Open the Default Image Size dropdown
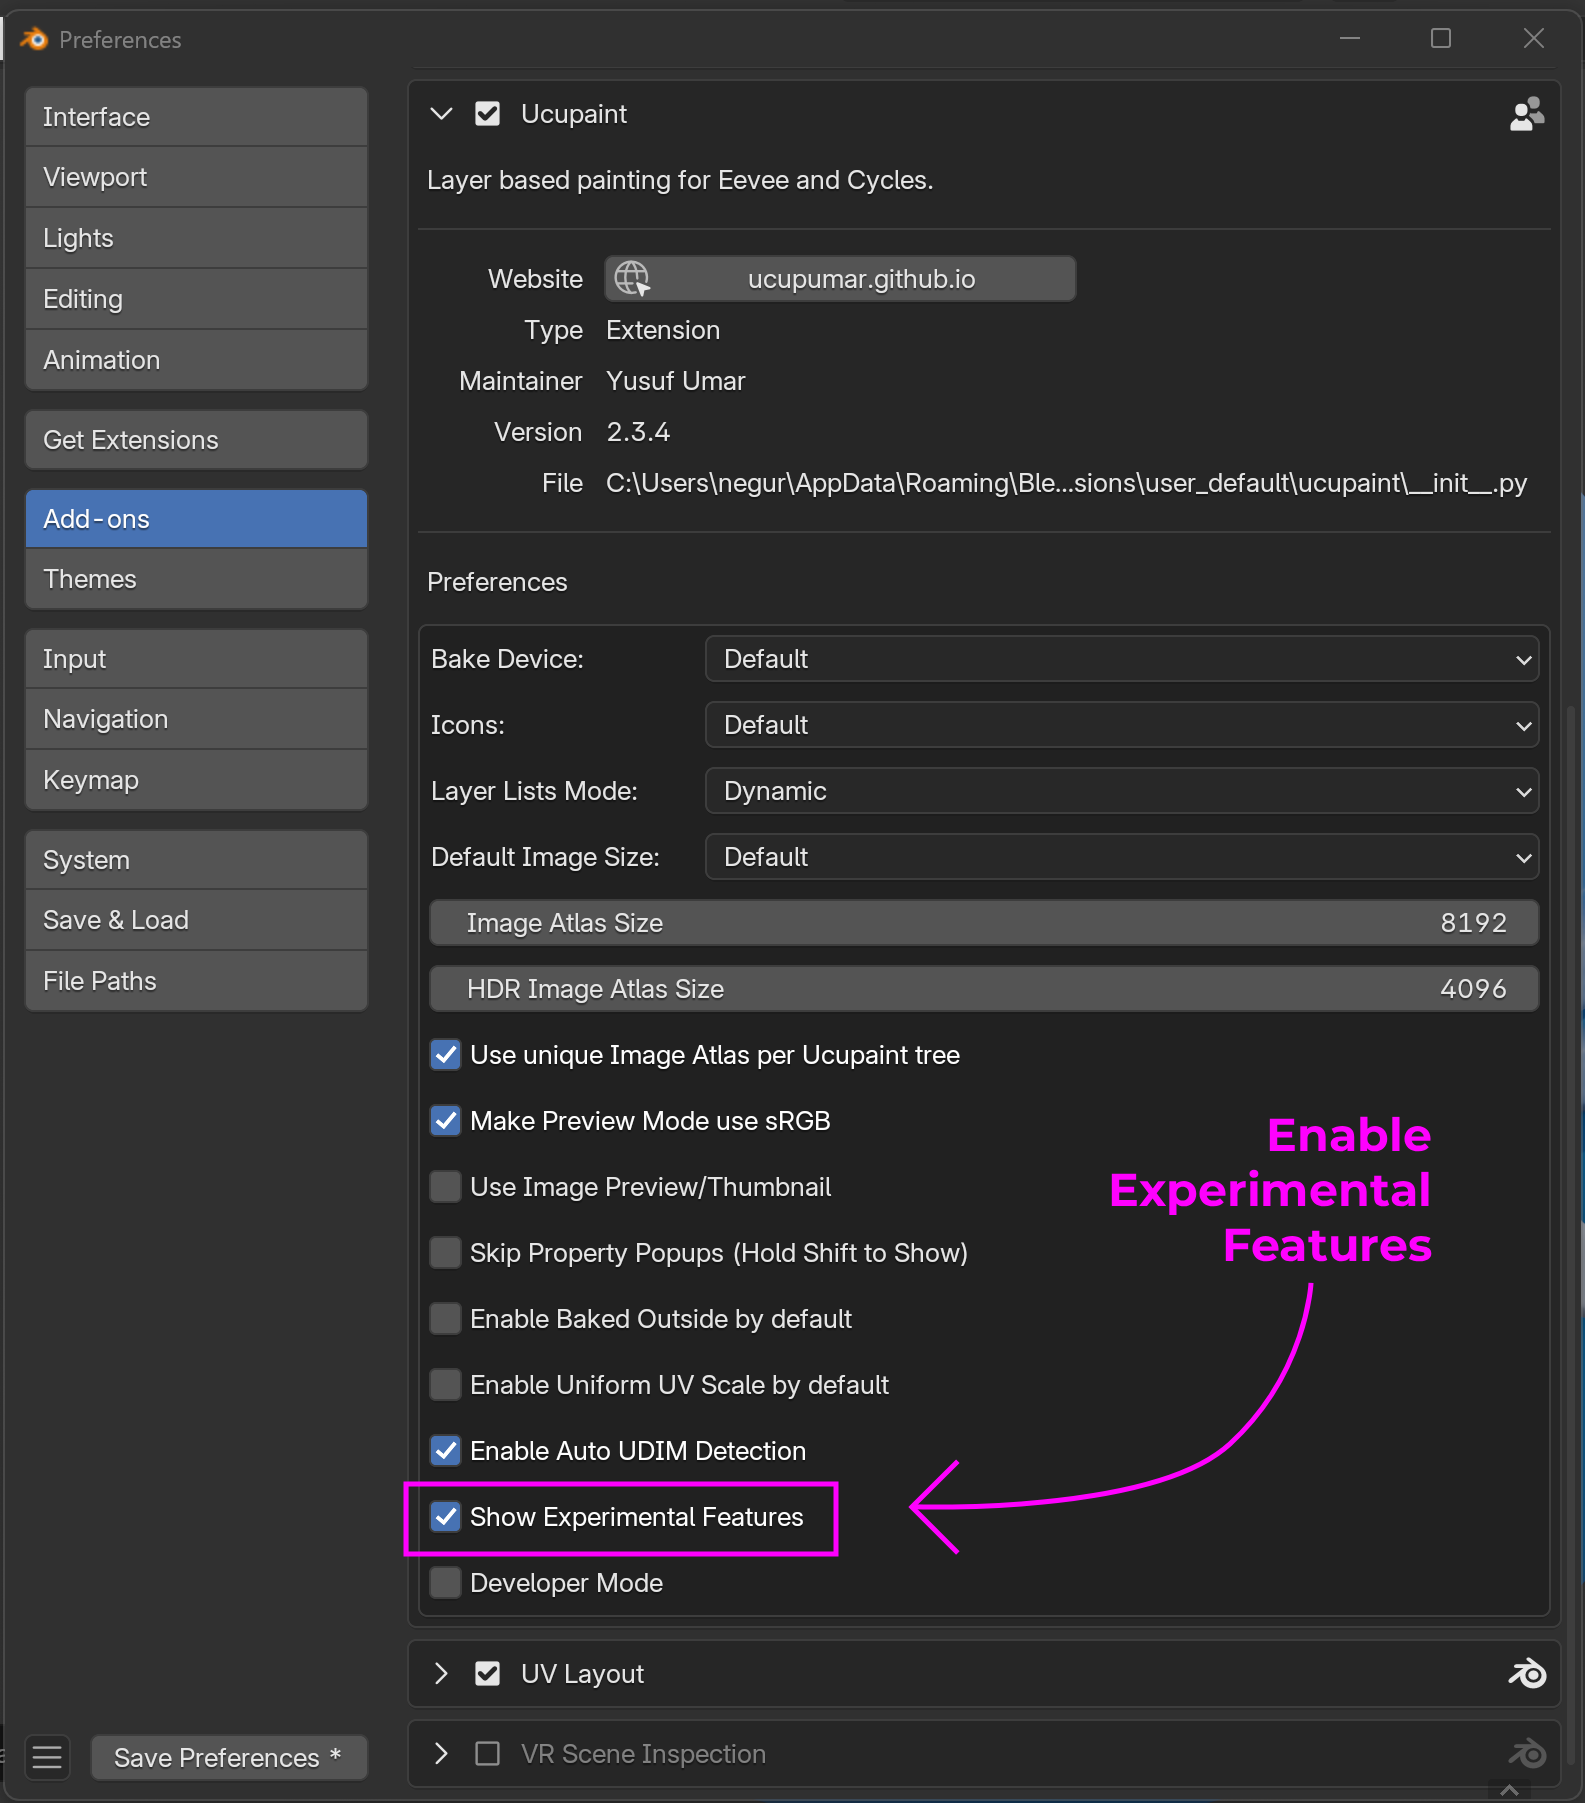This screenshot has width=1585, height=1803. click(x=1122, y=857)
